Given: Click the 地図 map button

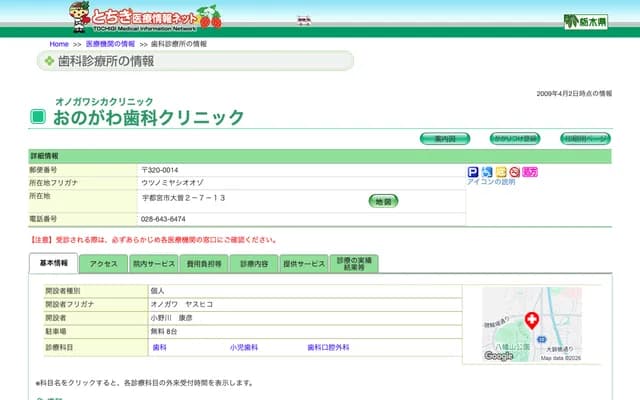Looking at the screenshot, I should pyautogui.click(x=383, y=201).
